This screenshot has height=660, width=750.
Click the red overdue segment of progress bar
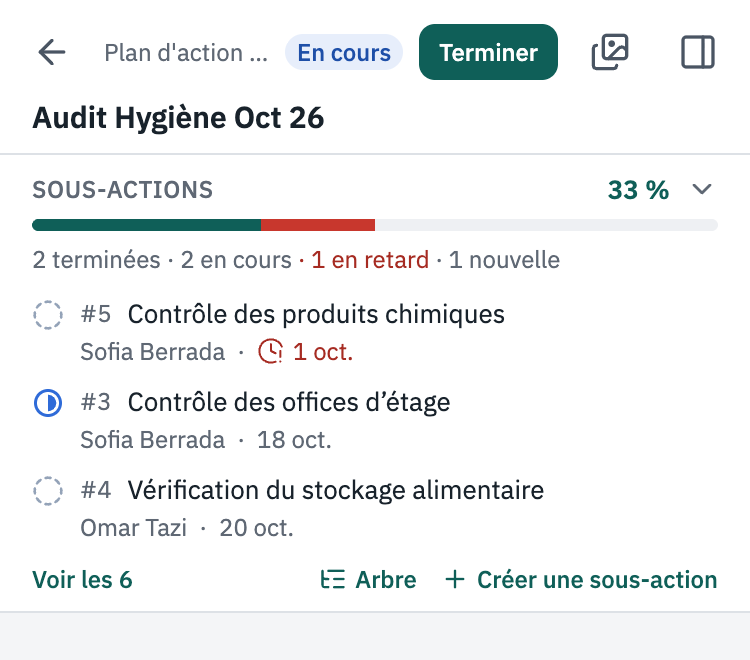coord(318,225)
